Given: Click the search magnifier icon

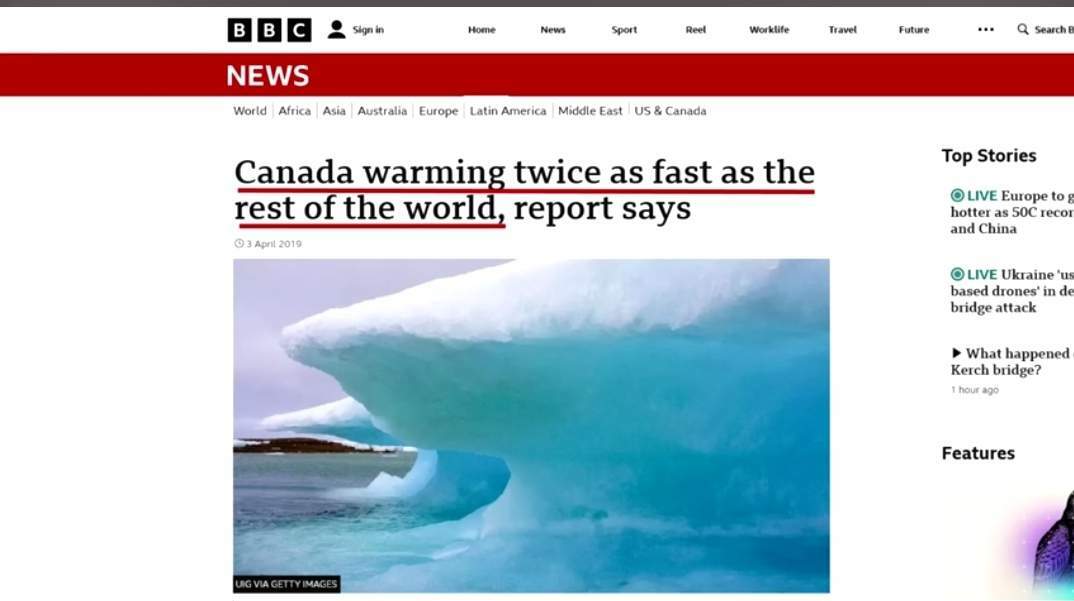Looking at the screenshot, I should point(1023,29).
